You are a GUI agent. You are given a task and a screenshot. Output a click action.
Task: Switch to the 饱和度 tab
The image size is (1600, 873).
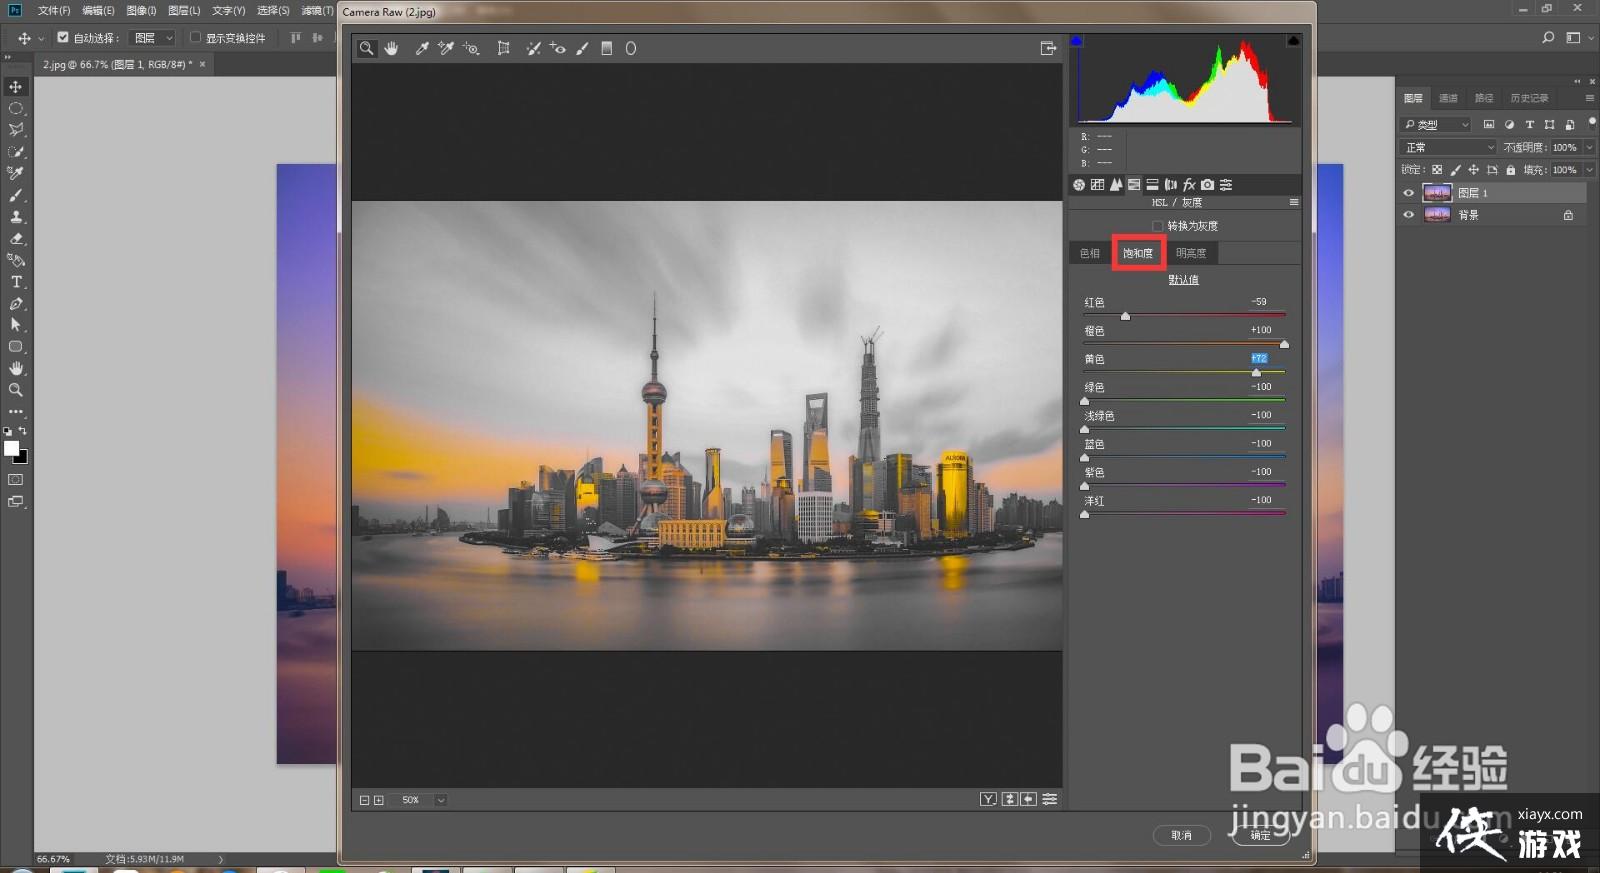pos(1138,253)
